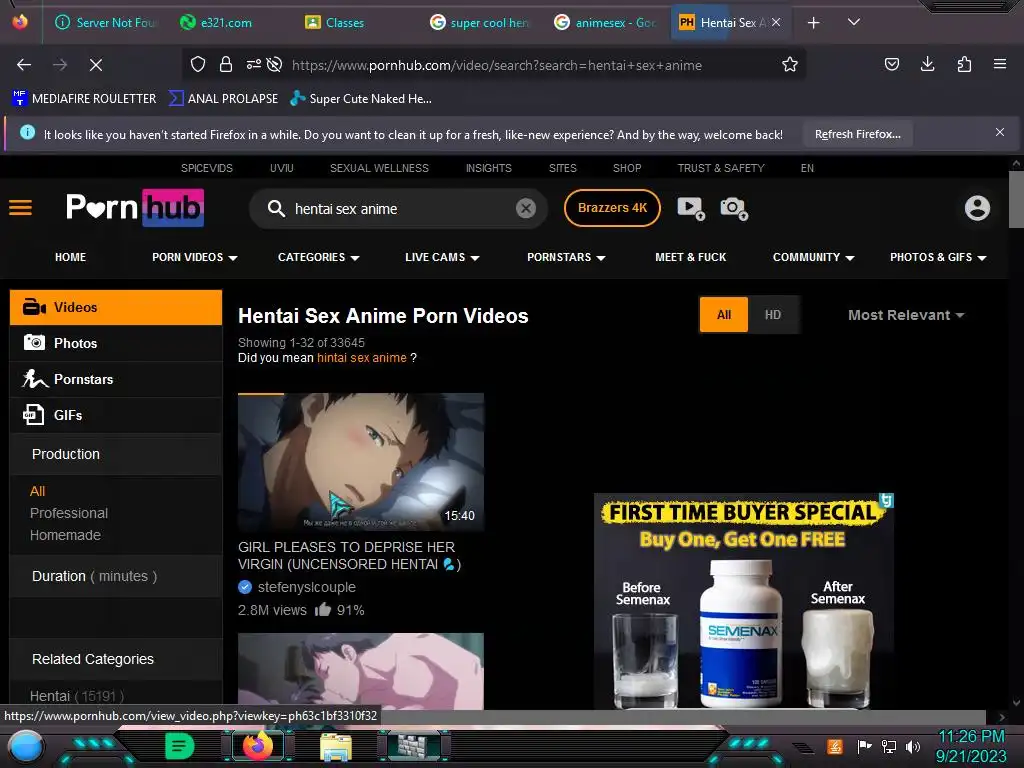This screenshot has width=1024, height=768.
Task: Bookmark this page with star icon
Action: (x=790, y=64)
